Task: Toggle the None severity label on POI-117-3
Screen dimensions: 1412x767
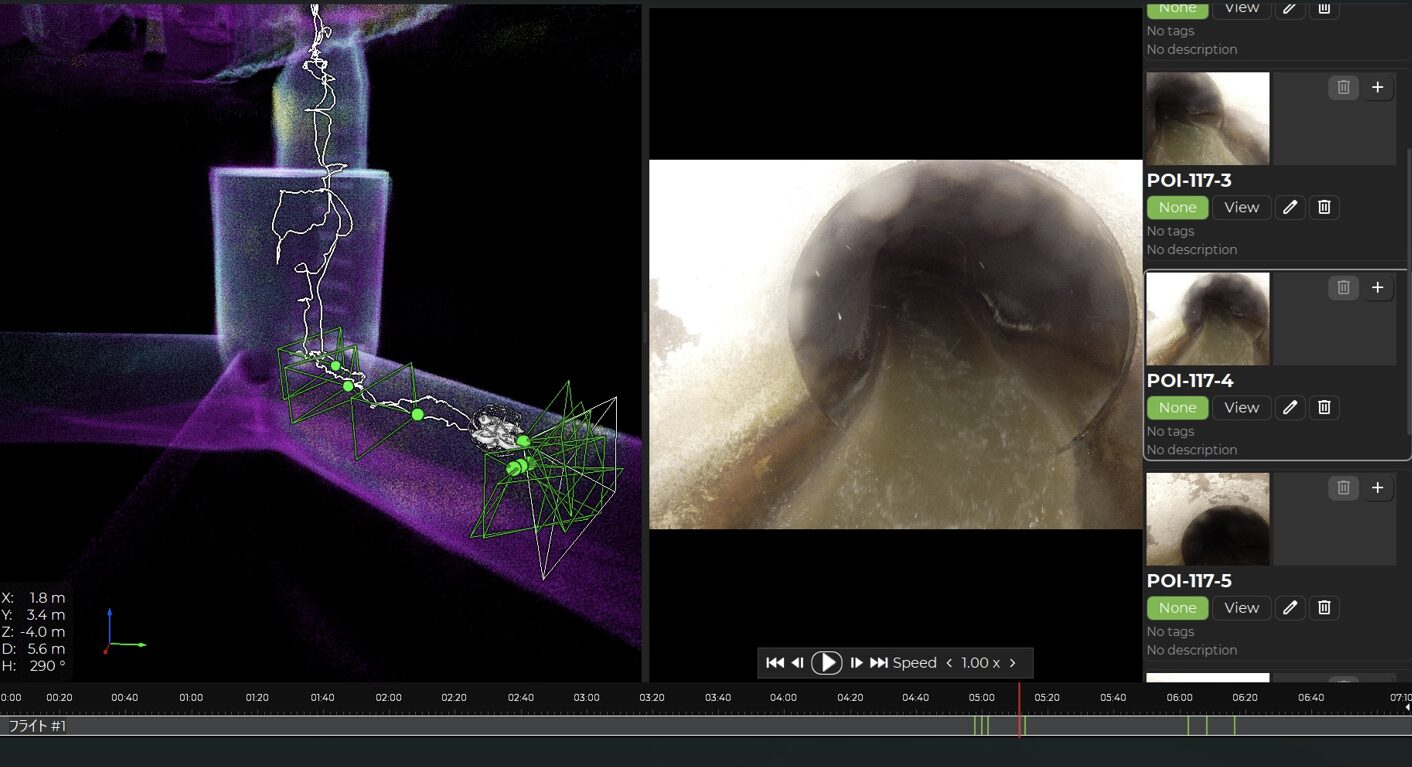Action: coord(1177,207)
